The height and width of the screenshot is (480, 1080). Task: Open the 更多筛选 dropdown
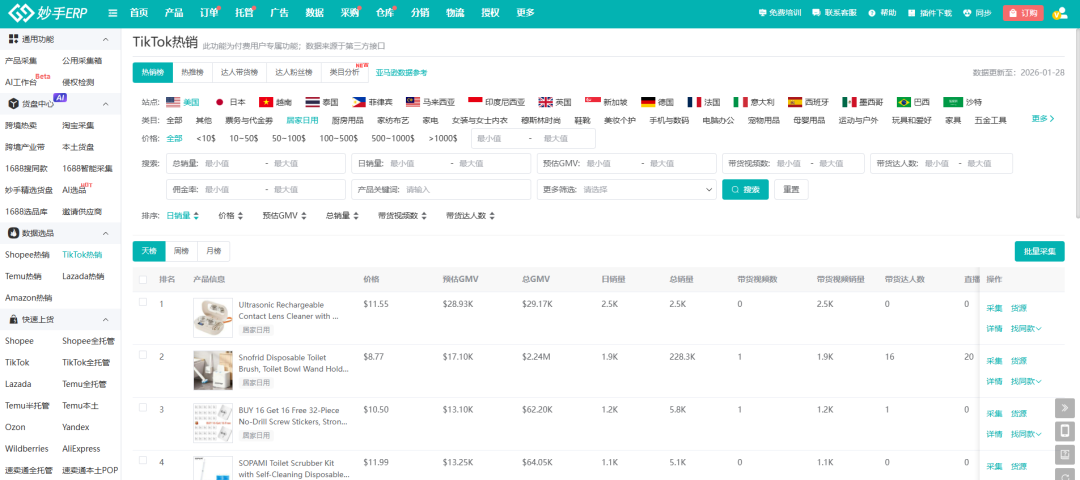[626, 189]
